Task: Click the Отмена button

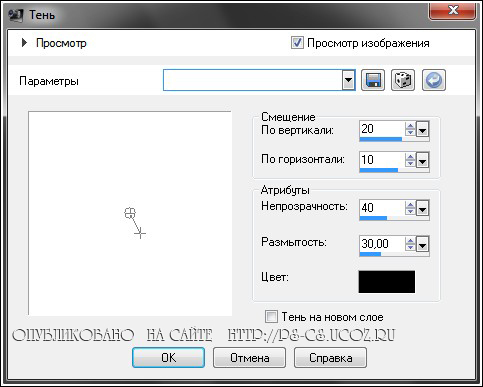Action: [x=250, y=358]
